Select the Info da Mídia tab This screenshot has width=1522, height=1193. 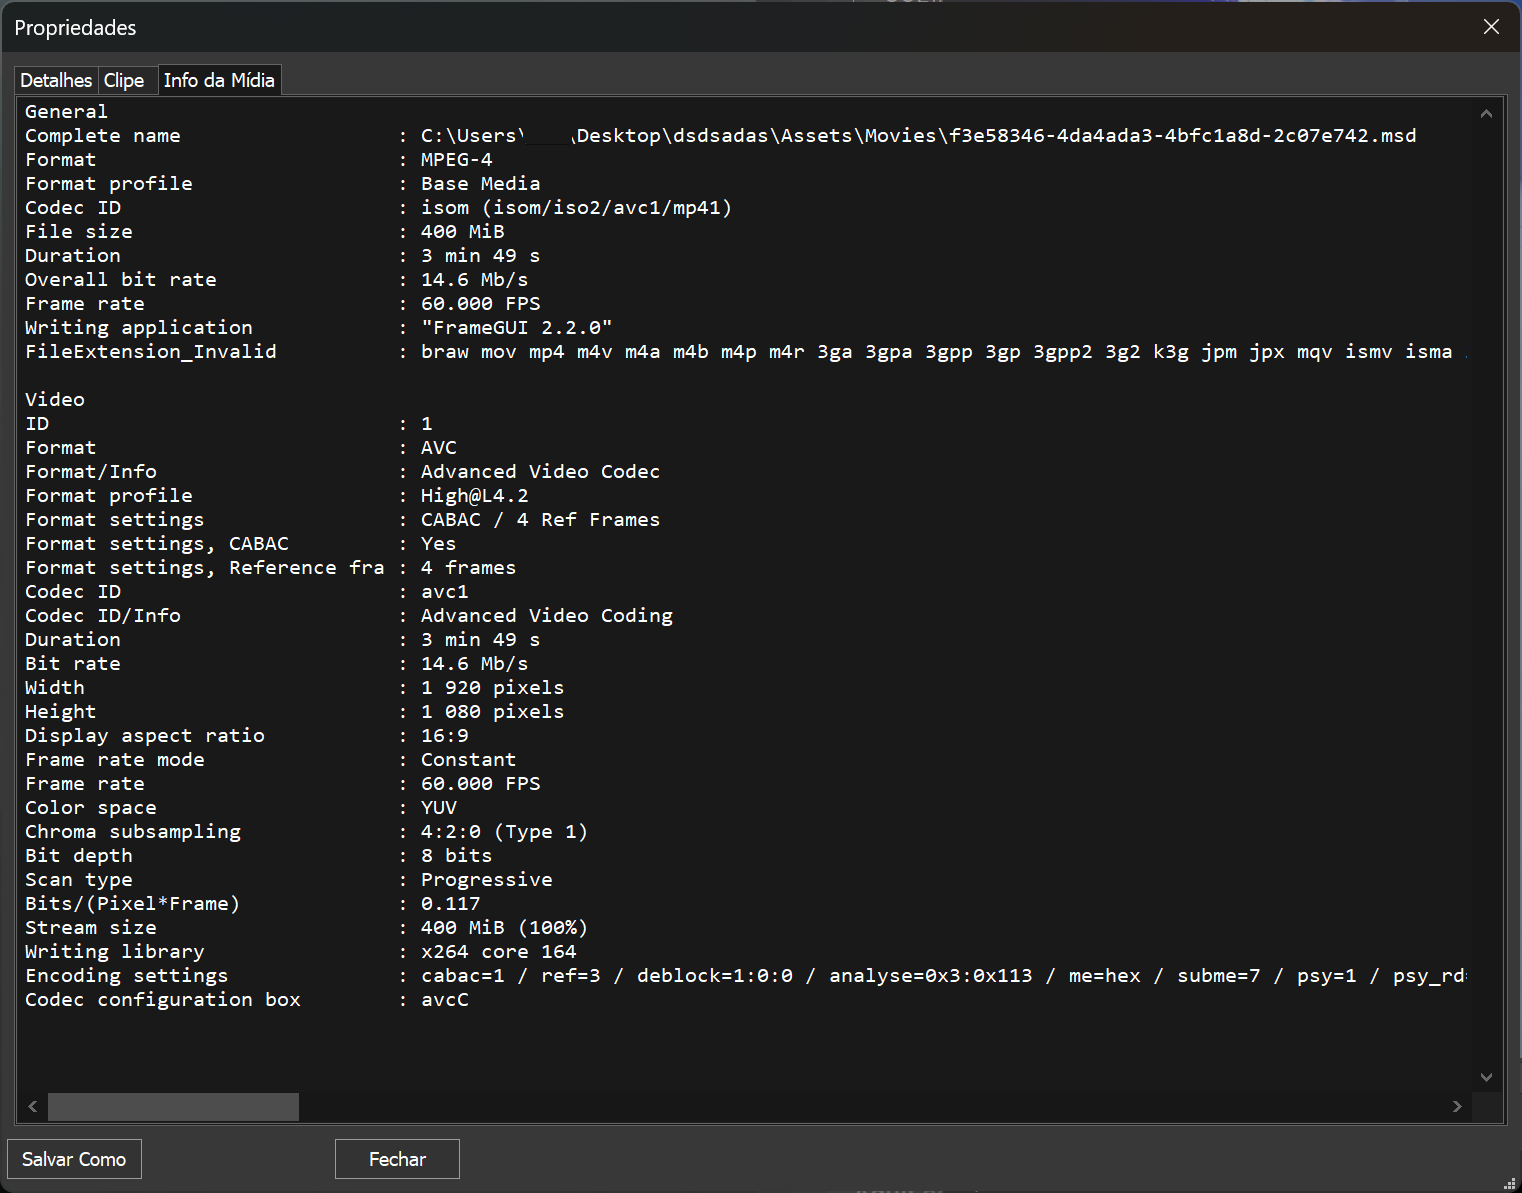pyautogui.click(x=219, y=81)
